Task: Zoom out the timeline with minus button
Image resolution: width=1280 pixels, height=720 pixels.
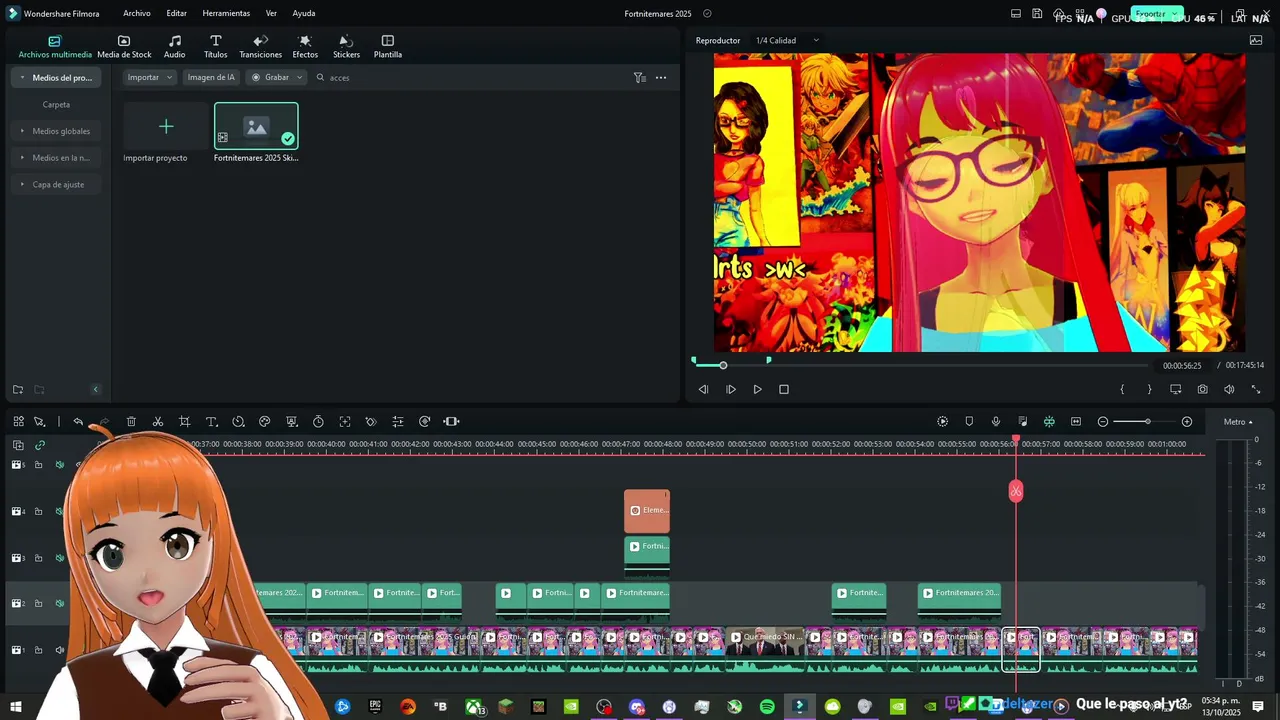Action: 1103,421
